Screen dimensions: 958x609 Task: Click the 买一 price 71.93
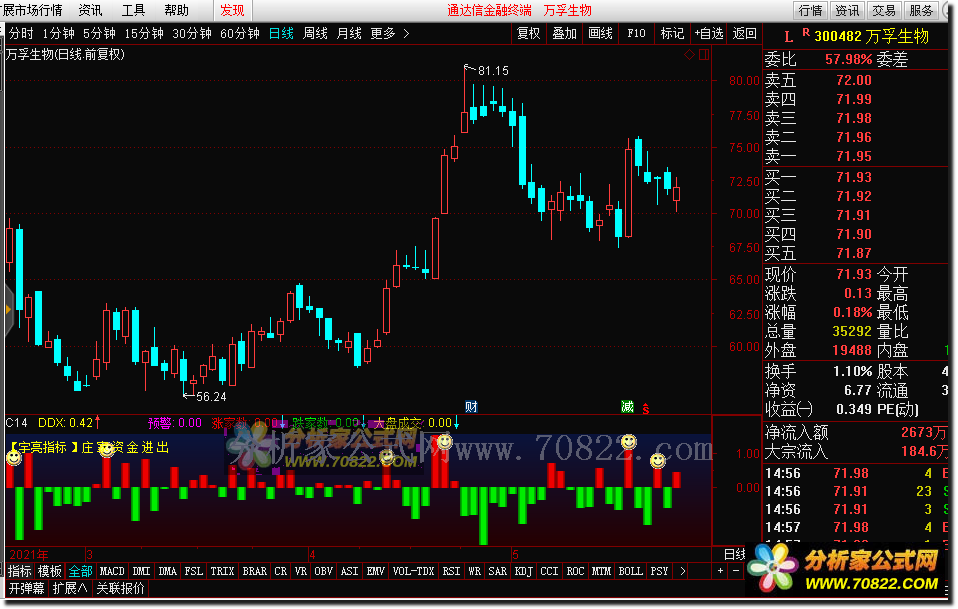tap(854, 177)
